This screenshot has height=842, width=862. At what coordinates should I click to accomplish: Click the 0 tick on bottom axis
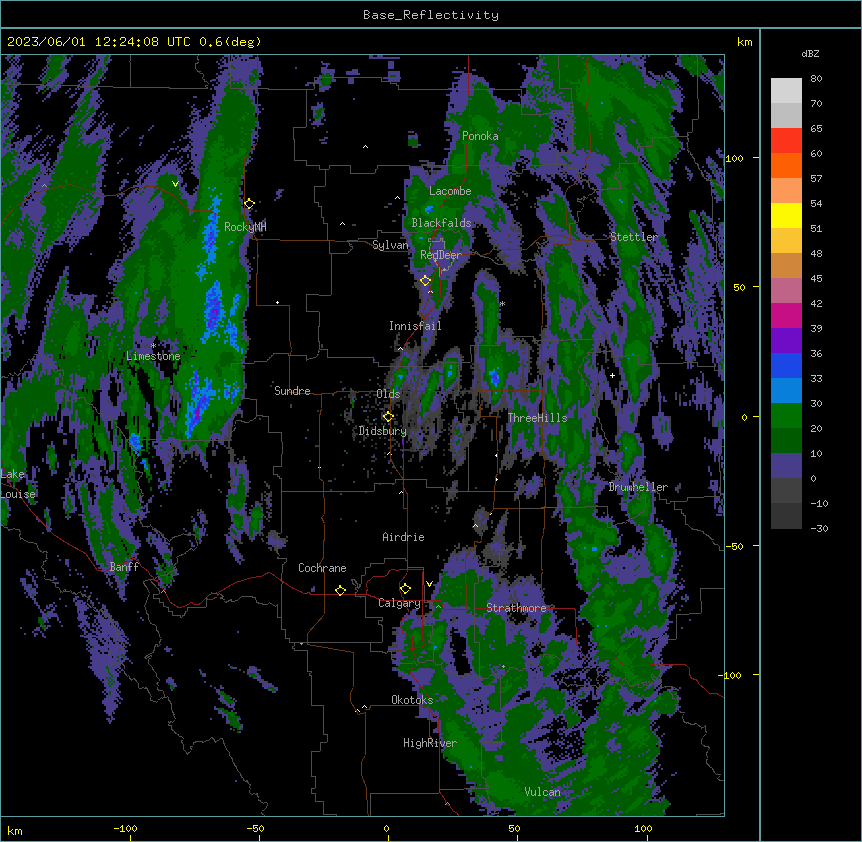(x=386, y=828)
